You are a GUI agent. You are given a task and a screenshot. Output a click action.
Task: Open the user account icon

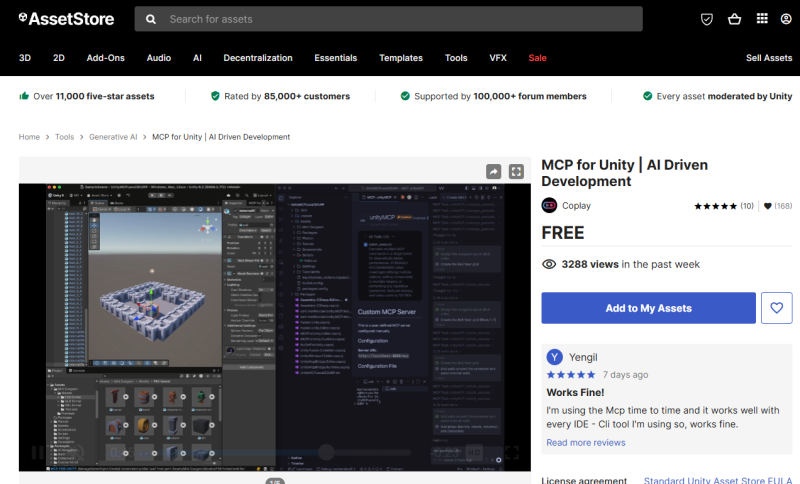pyautogui.click(x=786, y=19)
